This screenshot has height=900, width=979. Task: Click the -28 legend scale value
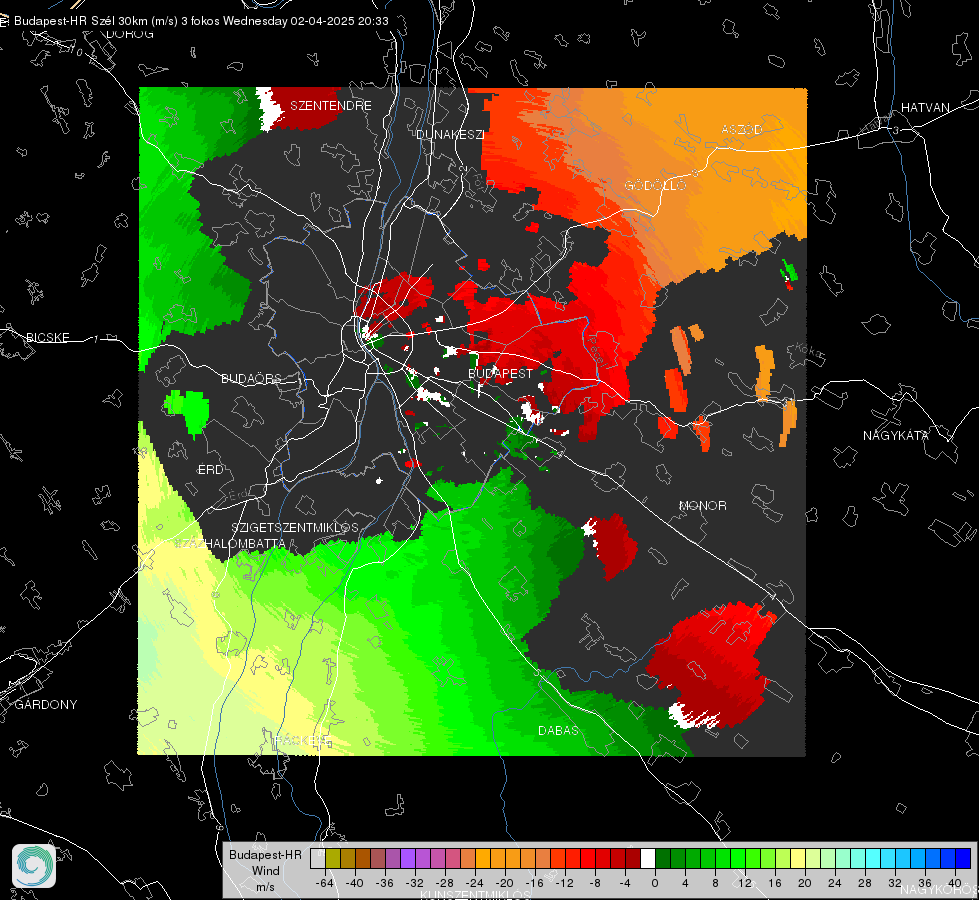point(445,883)
